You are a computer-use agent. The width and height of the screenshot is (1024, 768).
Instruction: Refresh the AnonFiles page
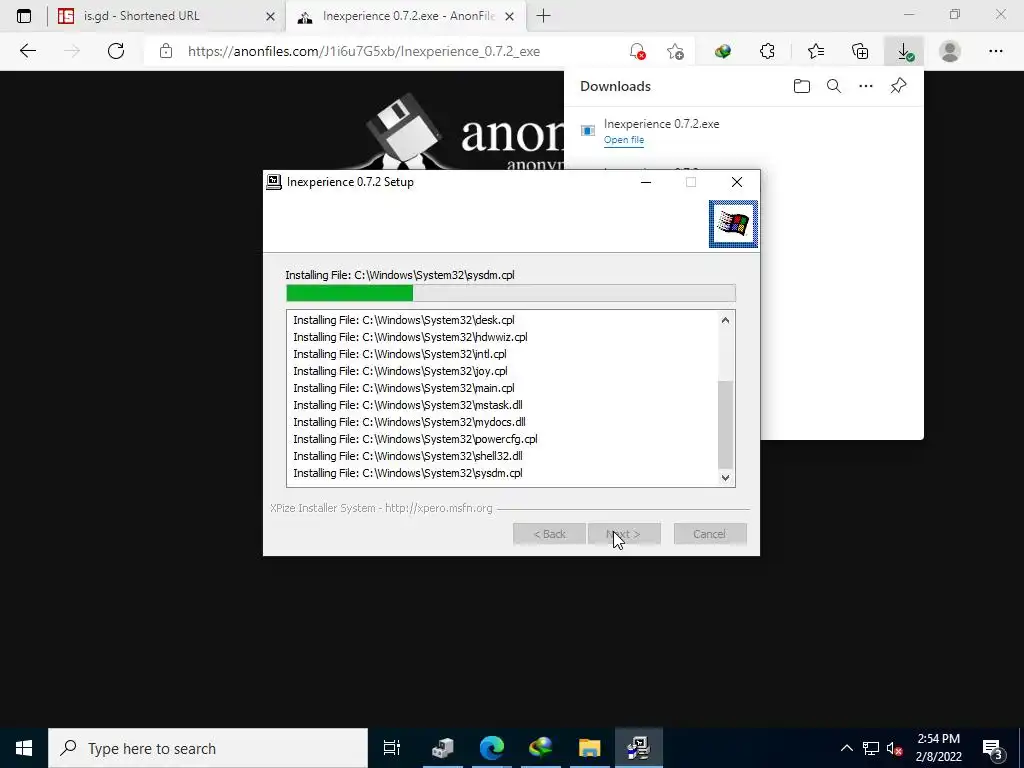coord(116,51)
